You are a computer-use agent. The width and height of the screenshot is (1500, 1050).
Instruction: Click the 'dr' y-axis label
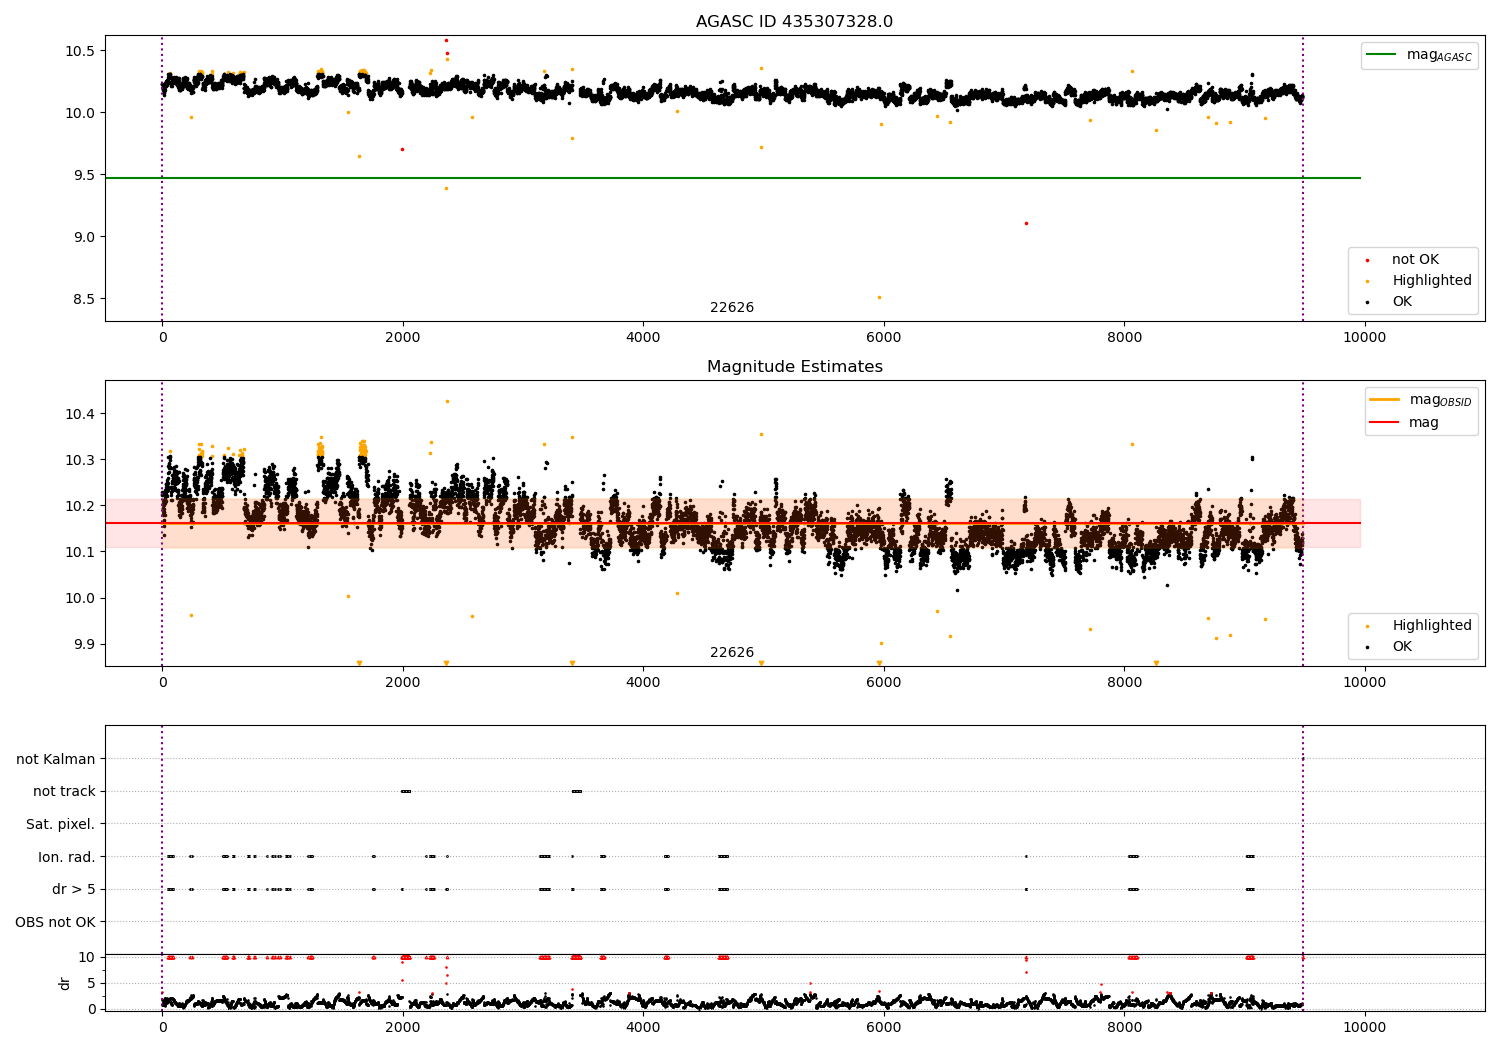coord(65,983)
